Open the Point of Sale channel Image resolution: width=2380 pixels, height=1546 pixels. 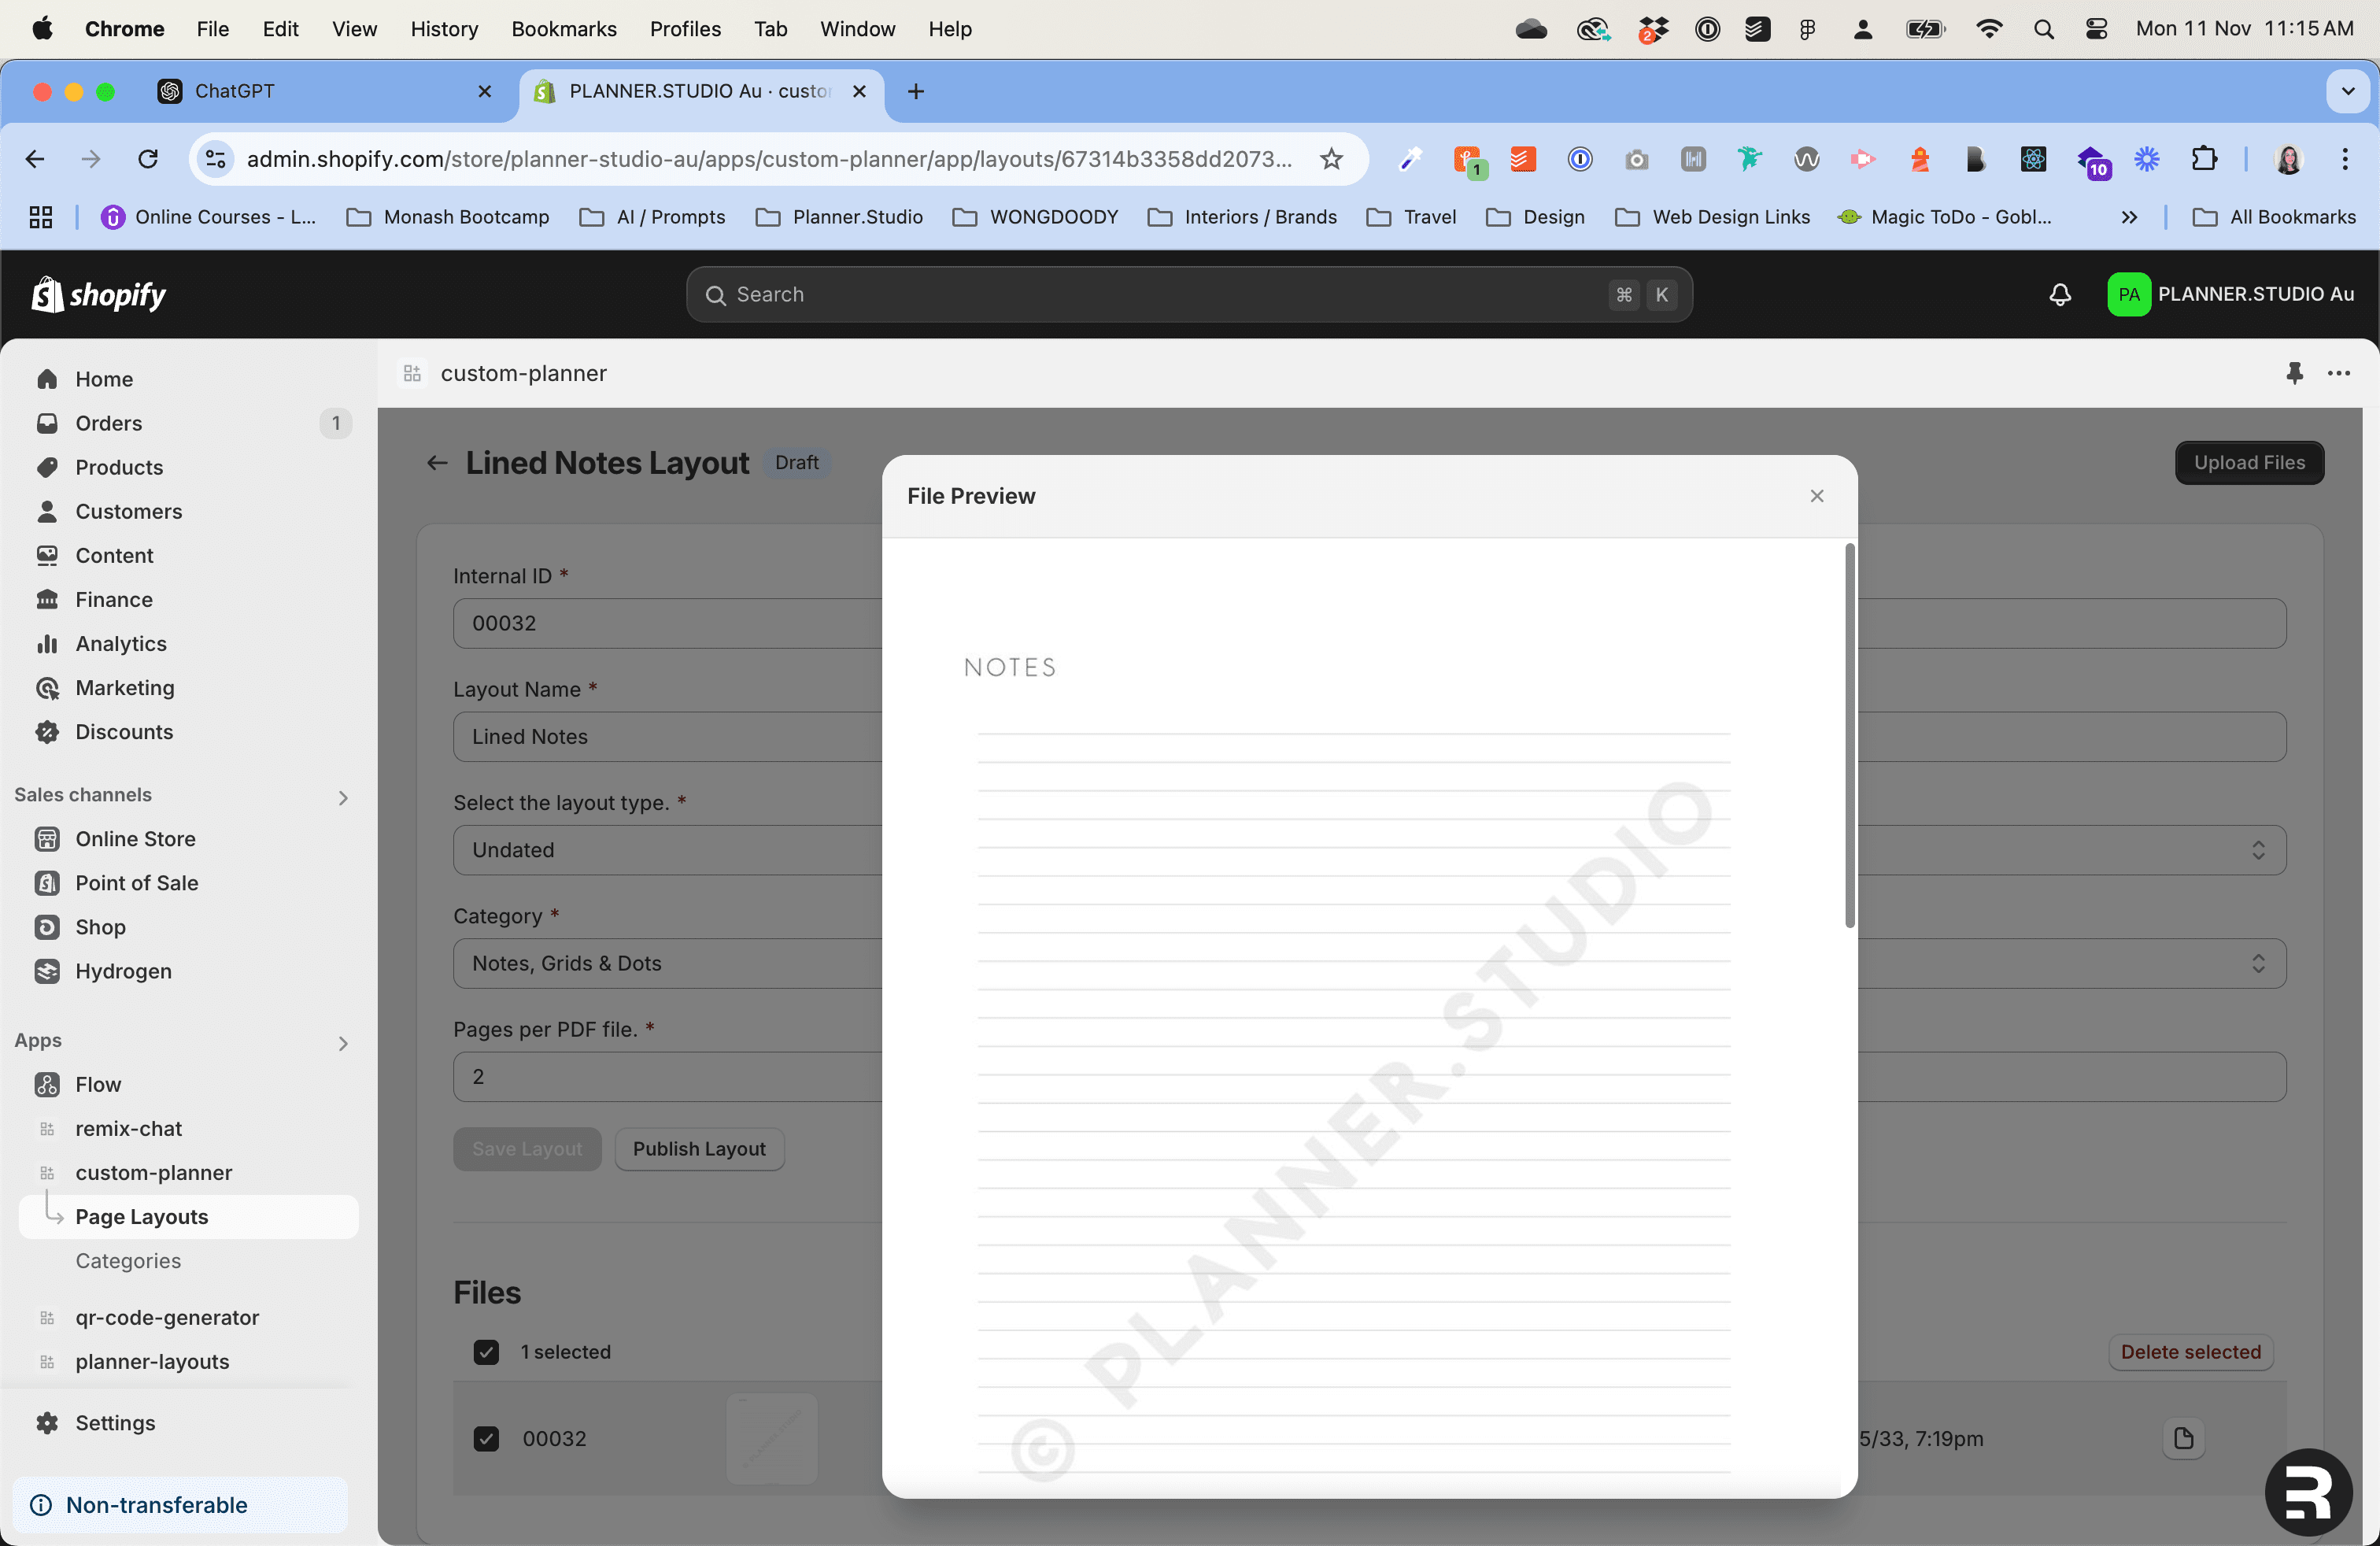click(136, 882)
